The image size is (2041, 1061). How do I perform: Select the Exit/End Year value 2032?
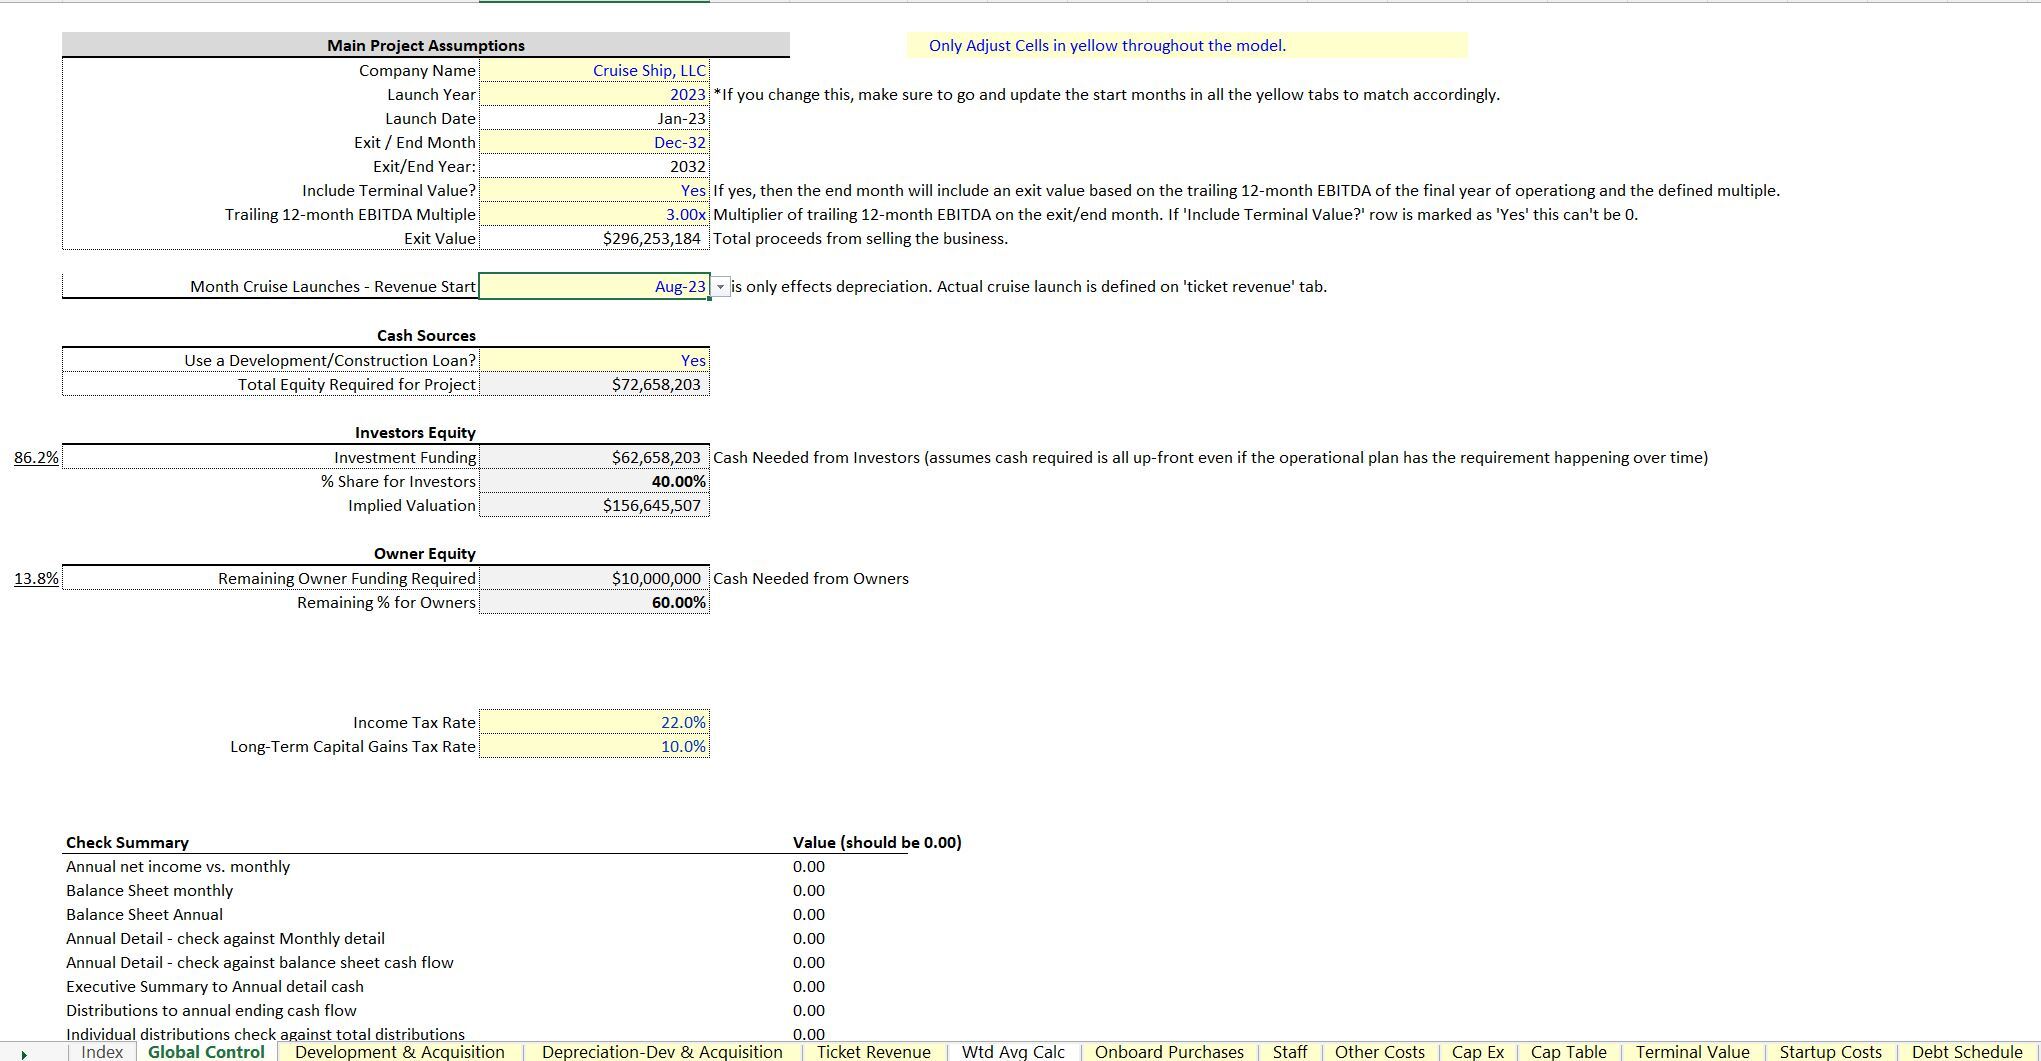(594, 166)
